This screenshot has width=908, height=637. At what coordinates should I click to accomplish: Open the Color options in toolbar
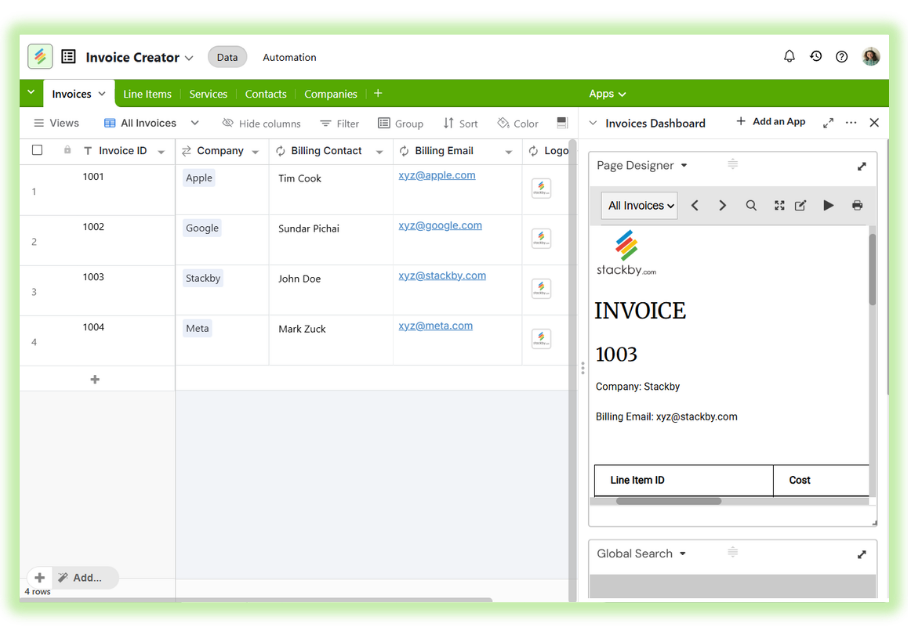tap(518, 124)
